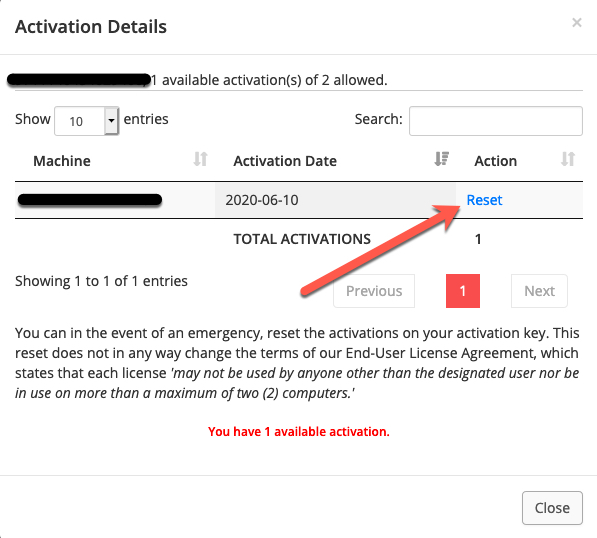Image resolution: width=597 pixels, height=538 pixels.
Task: Click the Activation Details dialog title
Action: [x=91, y=27]
